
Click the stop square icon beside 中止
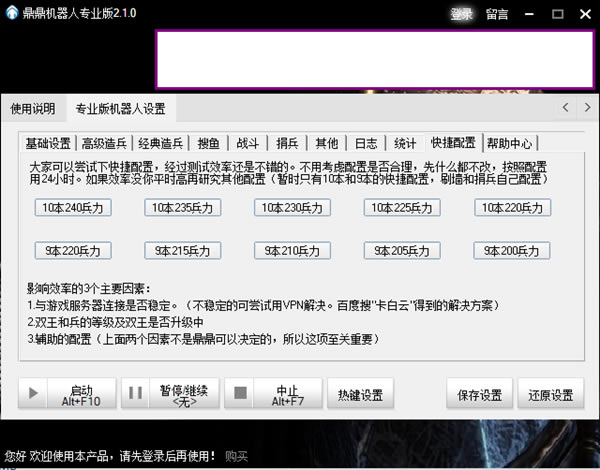pos(240,393)
